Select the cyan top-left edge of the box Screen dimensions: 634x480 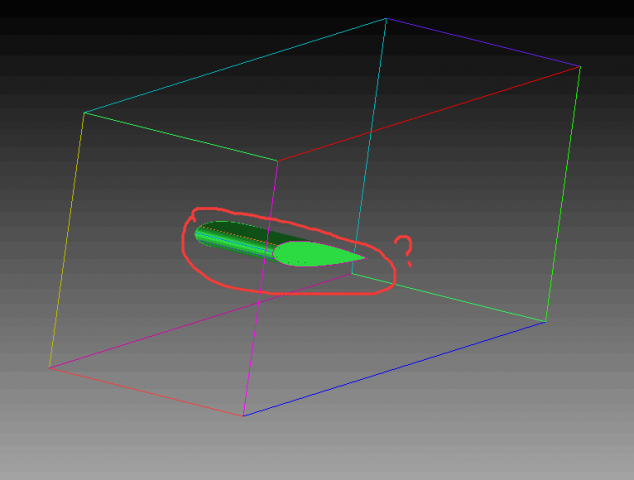click(x=235, y=65)
